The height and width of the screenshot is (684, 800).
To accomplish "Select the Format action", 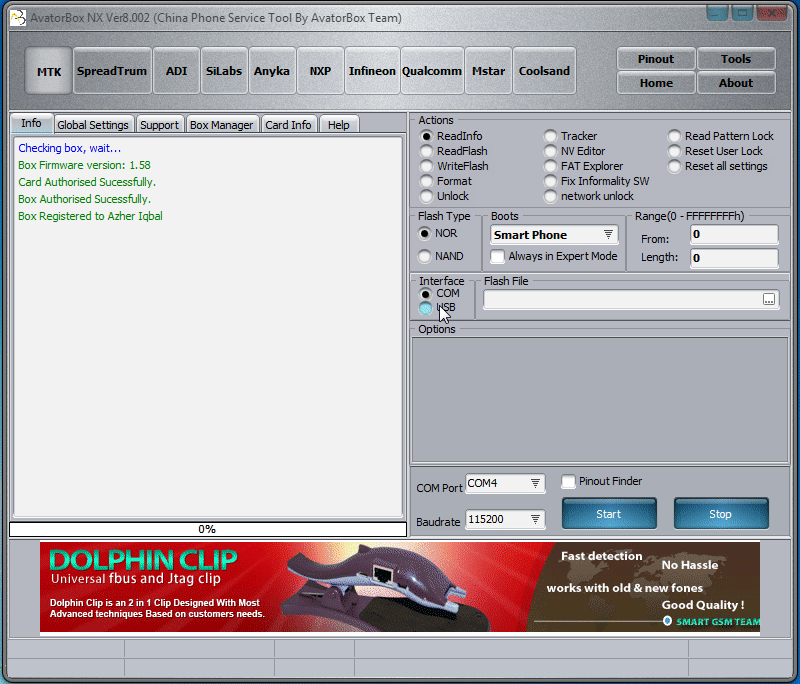I will [x=446, y=181].
